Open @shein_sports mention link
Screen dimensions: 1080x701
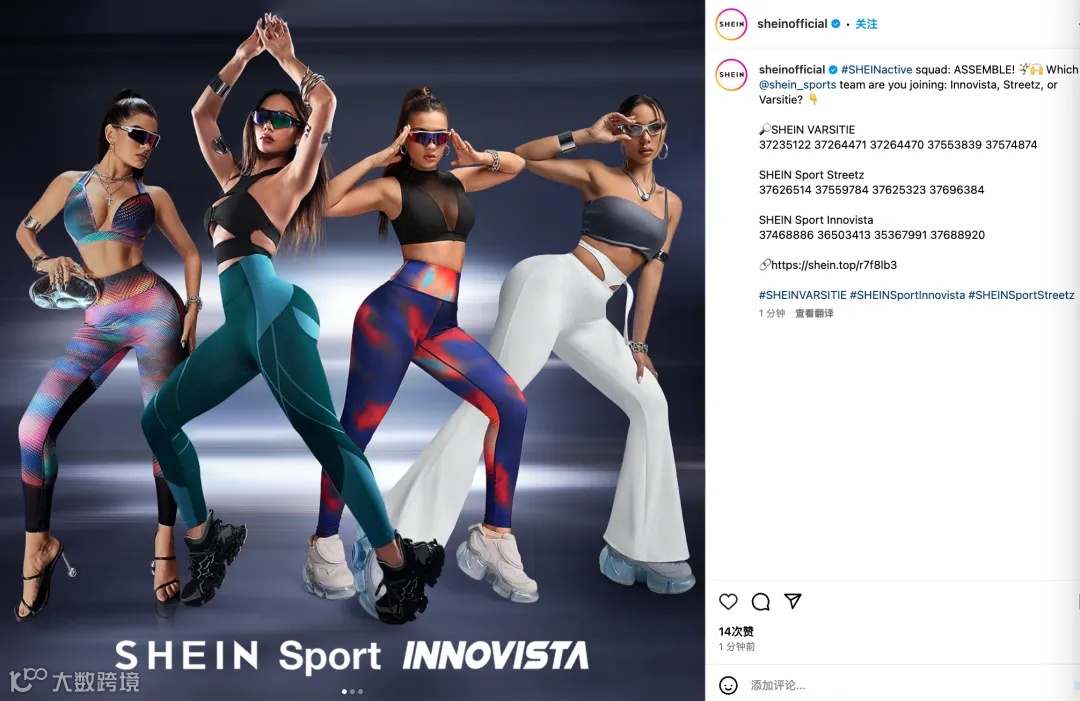tap(798, 85)
